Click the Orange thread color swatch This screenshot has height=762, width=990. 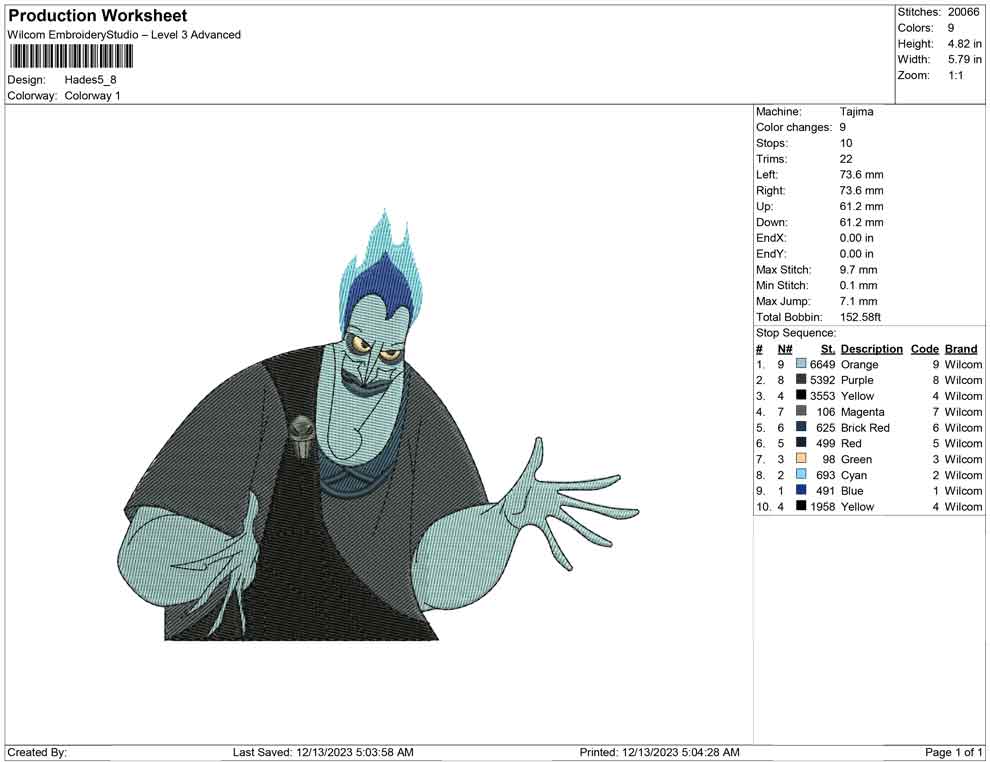(x=801, y=364)
